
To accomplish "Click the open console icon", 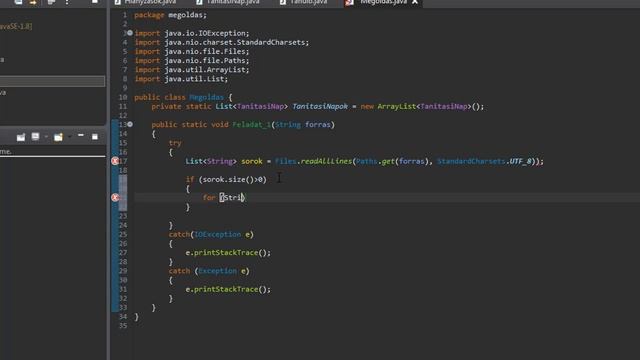I will click(x=58, y=137).
